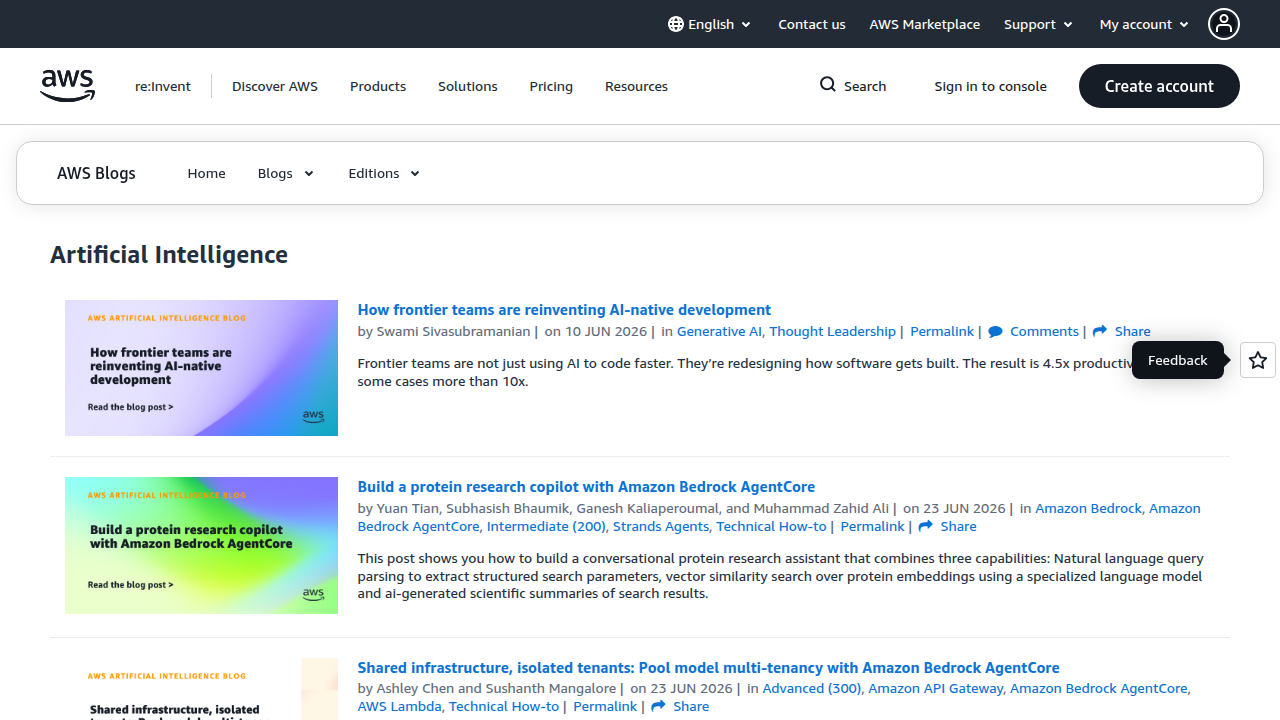Open Discover AWS menu

pos(275,86)
